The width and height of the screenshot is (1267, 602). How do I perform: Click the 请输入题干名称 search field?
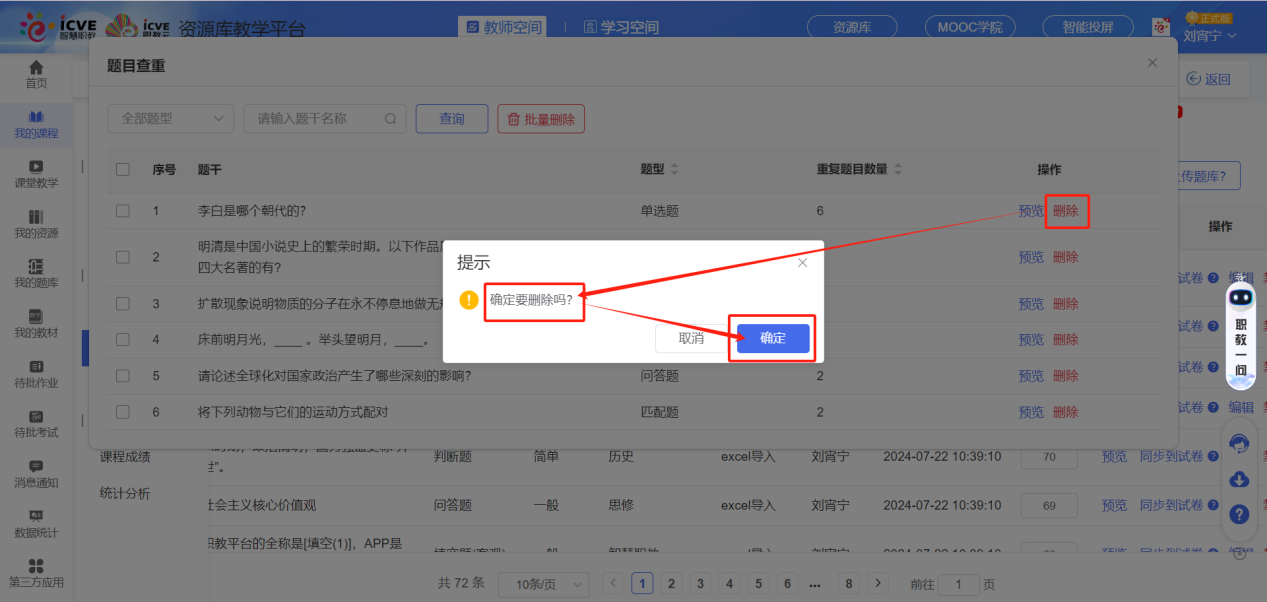(315, 119)
